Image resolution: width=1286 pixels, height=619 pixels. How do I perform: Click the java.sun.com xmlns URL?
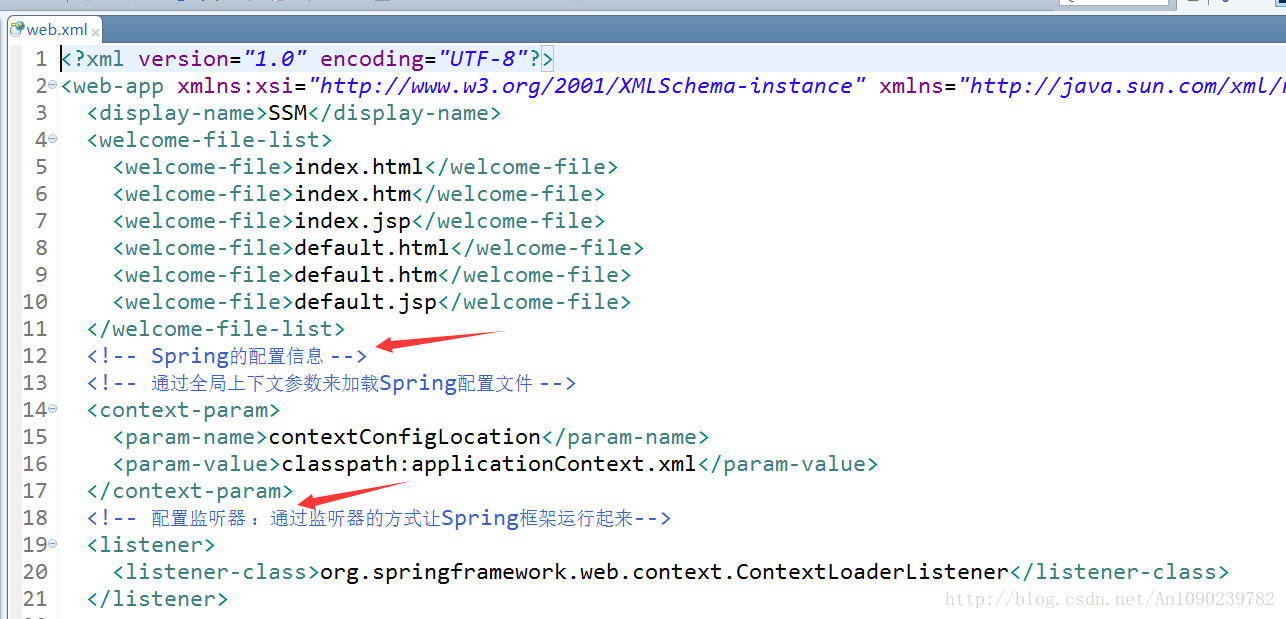point(1122,86)
